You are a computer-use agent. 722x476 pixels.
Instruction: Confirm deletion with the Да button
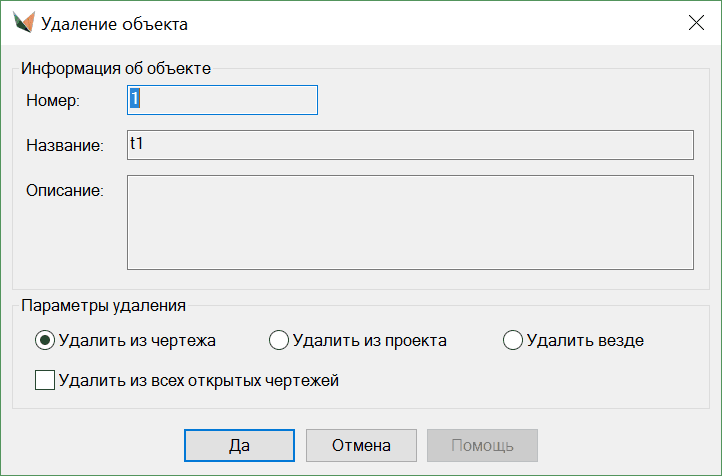coord(239,445)
